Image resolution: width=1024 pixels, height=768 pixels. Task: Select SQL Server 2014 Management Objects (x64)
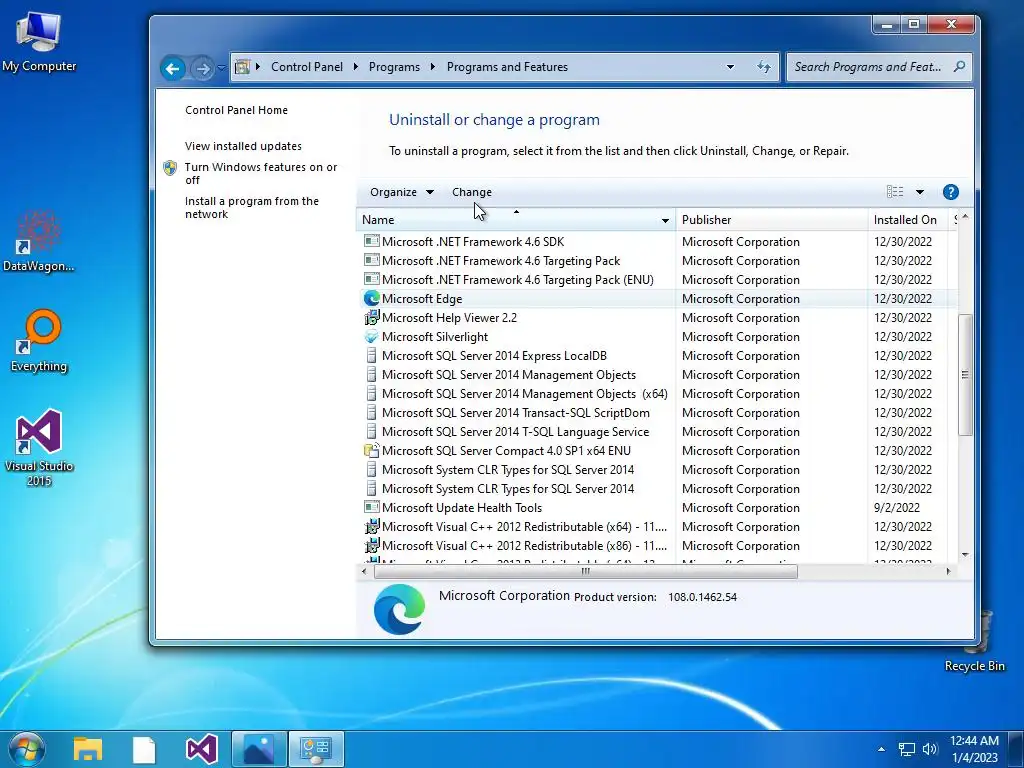[x=658, y=394]
